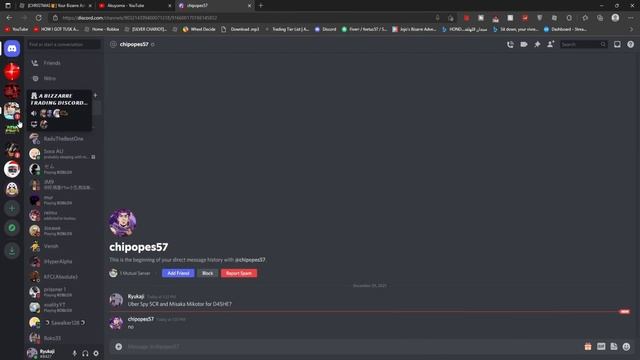This screenshot has width=640, height=360.
Task: Open DM with Roko33
Action: (x=64, y=338)
